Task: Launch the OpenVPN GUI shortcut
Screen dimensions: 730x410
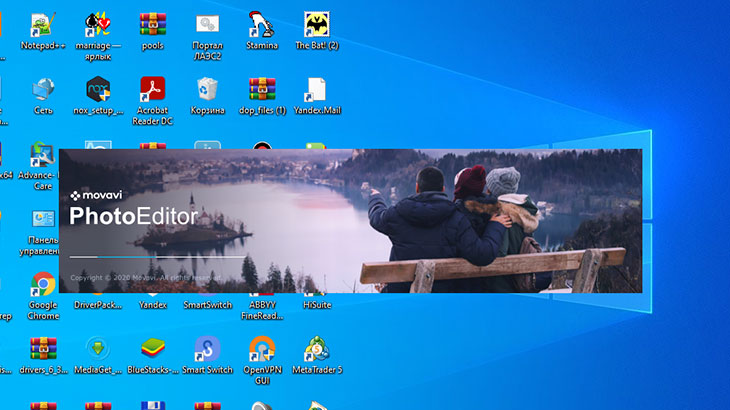Action: (x=262, y=349)
